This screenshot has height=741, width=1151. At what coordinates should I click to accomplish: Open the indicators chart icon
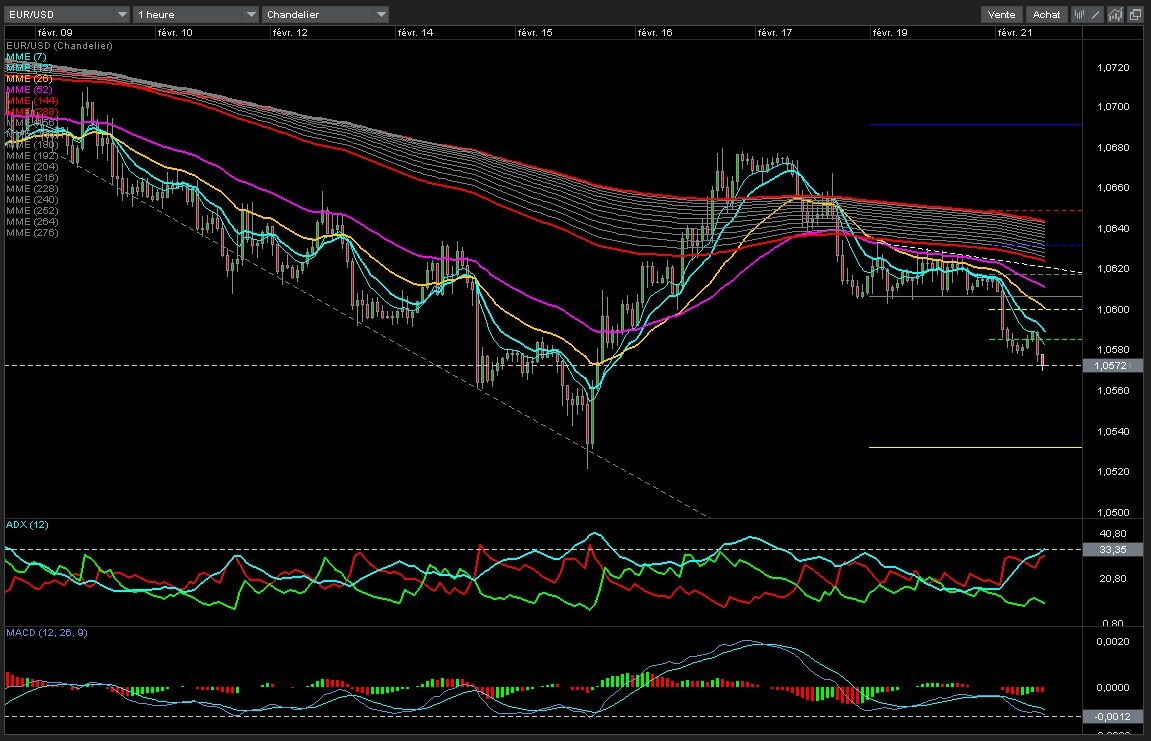coord(1115,14)
